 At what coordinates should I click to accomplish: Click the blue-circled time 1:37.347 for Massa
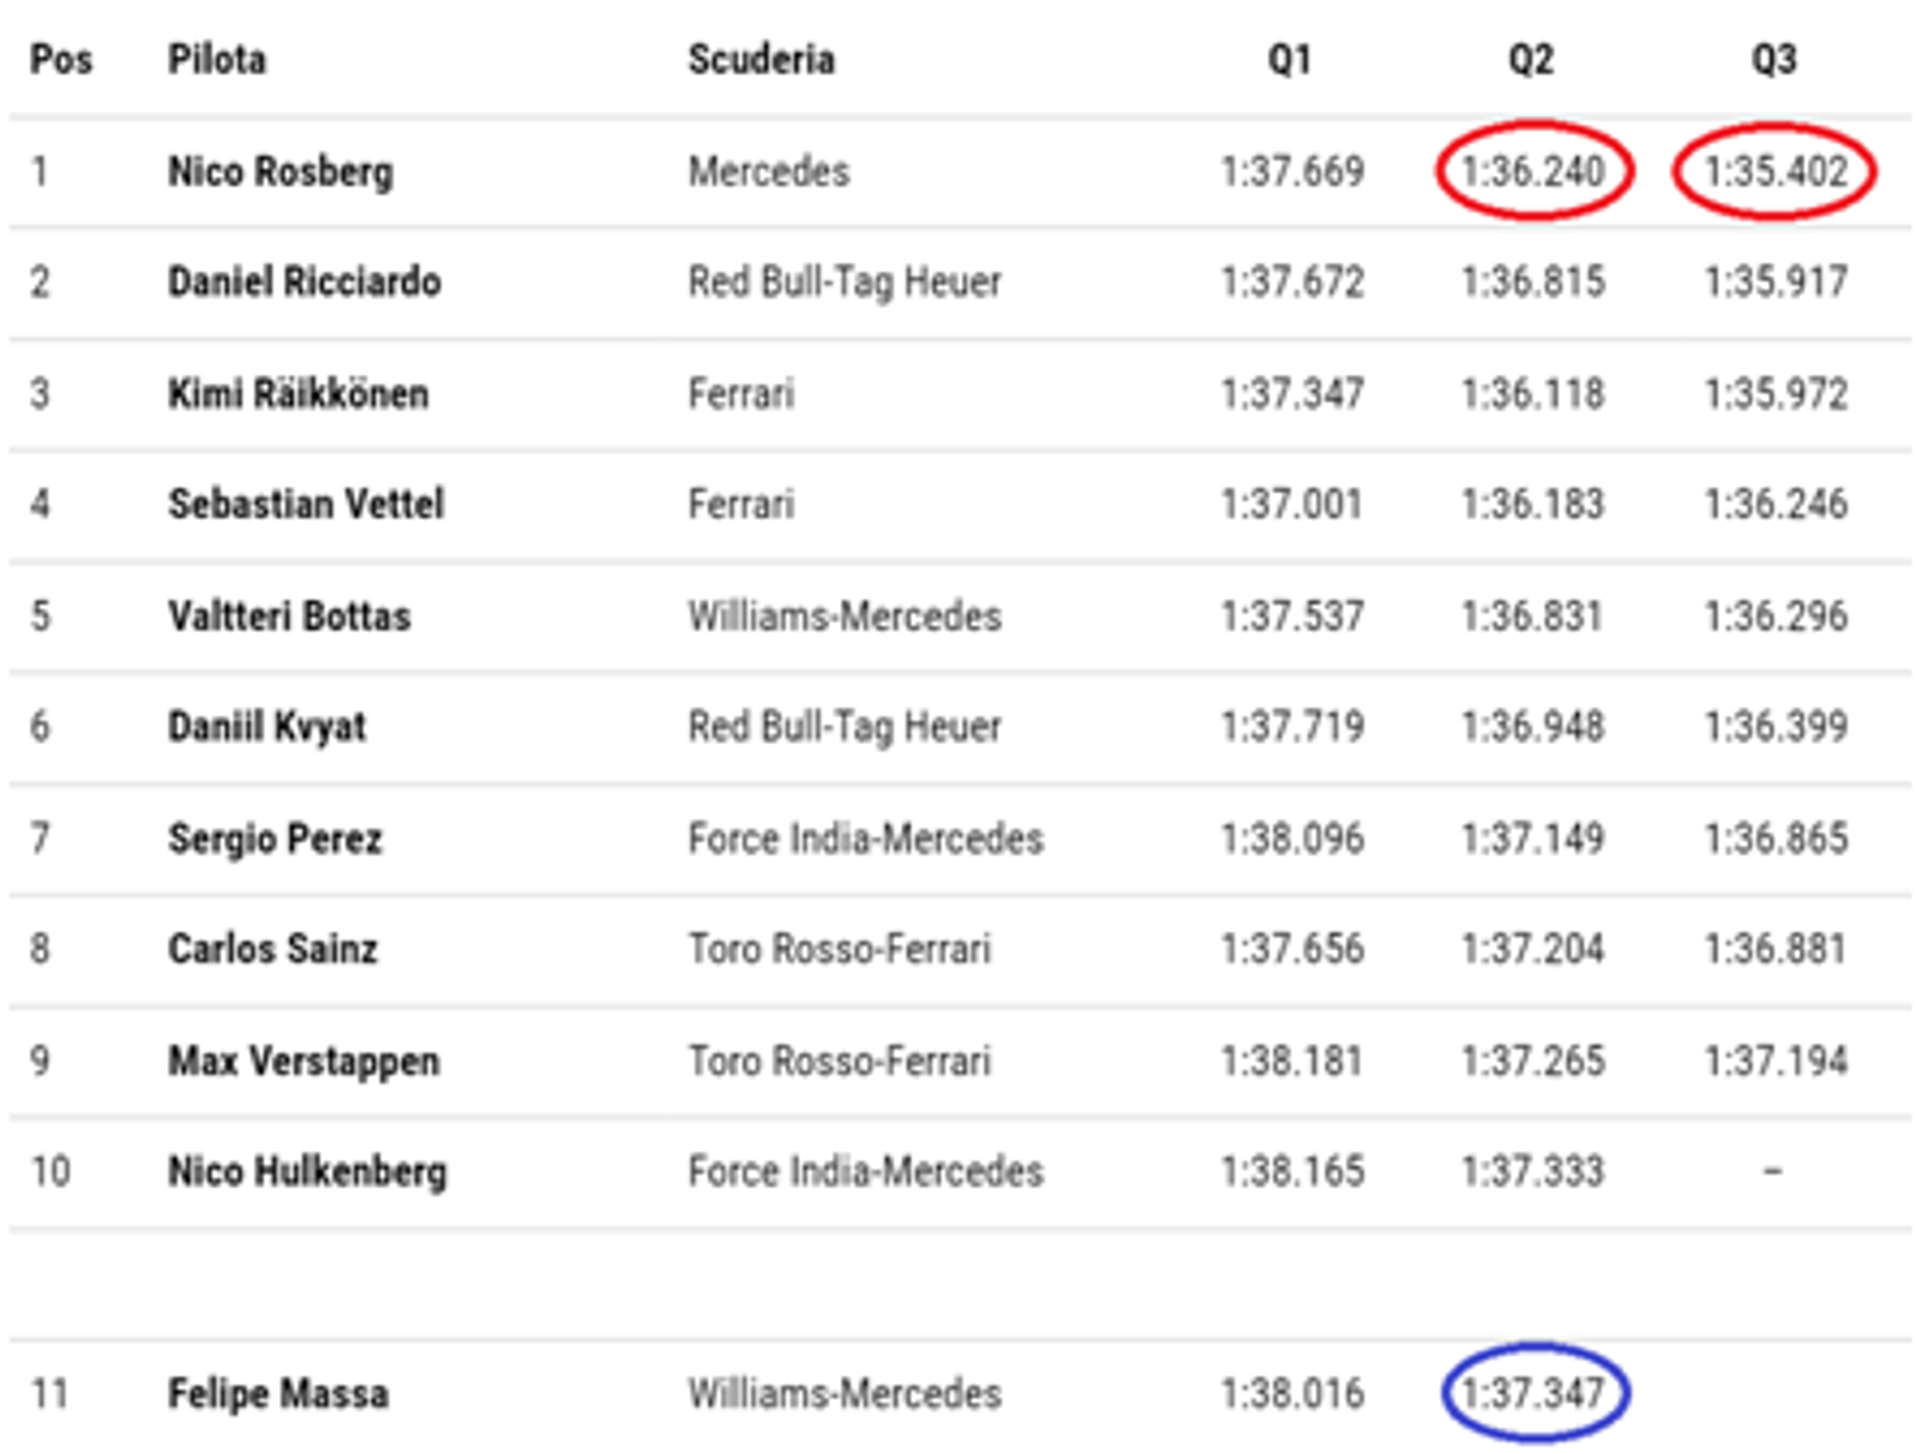pyautogui.click(x=1534, y=1393)
